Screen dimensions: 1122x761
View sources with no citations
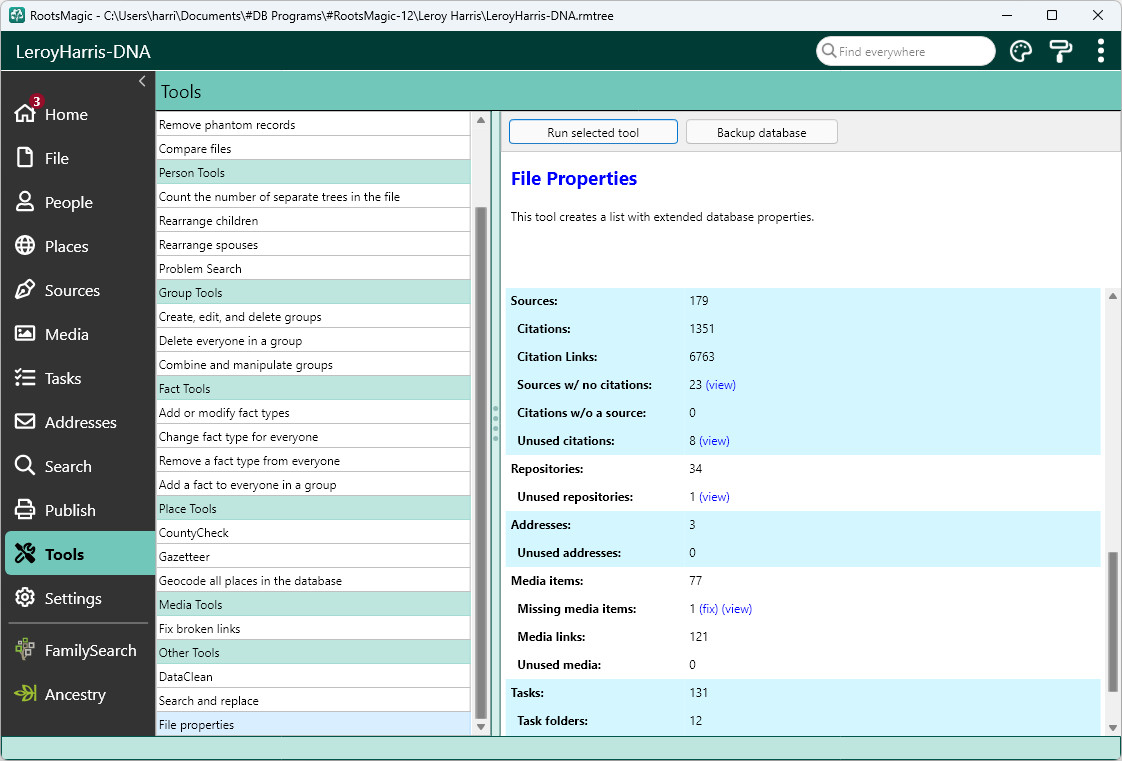(x=721, y=385)
